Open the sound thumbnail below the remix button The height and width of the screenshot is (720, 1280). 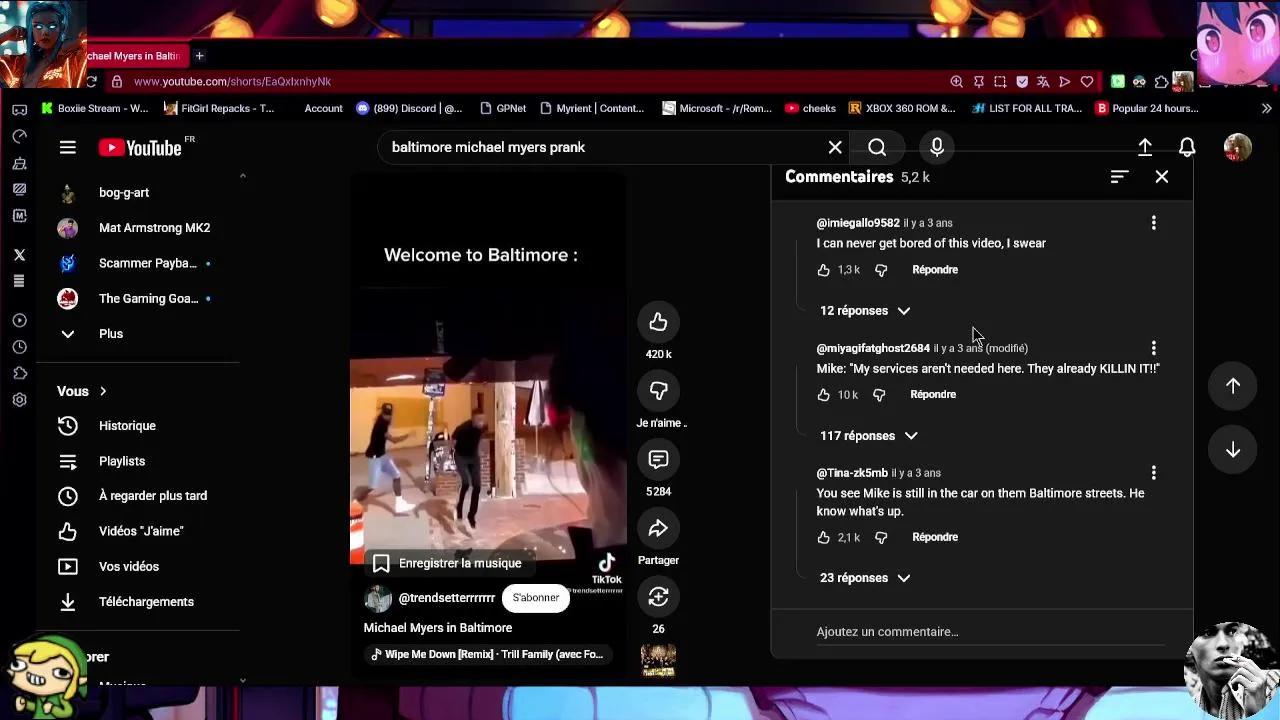coord(658,661)
